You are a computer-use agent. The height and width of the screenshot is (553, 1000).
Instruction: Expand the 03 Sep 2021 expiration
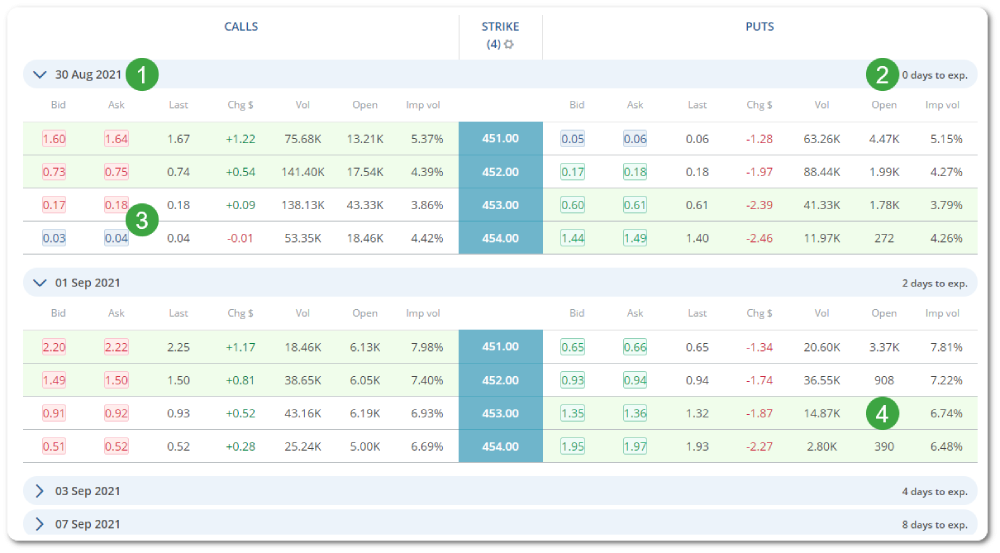(x=40, y=491)
